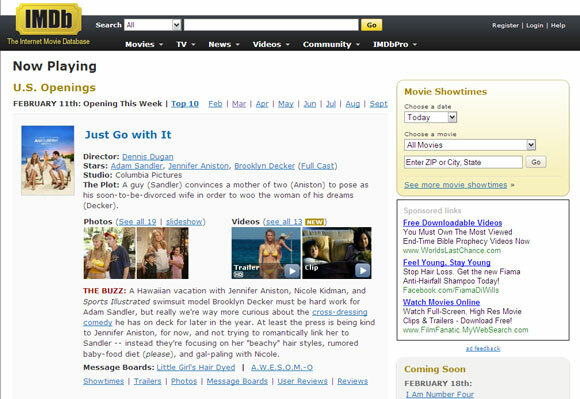Select the Feb month link
The image size is (580, 399).
pos(215,104)
